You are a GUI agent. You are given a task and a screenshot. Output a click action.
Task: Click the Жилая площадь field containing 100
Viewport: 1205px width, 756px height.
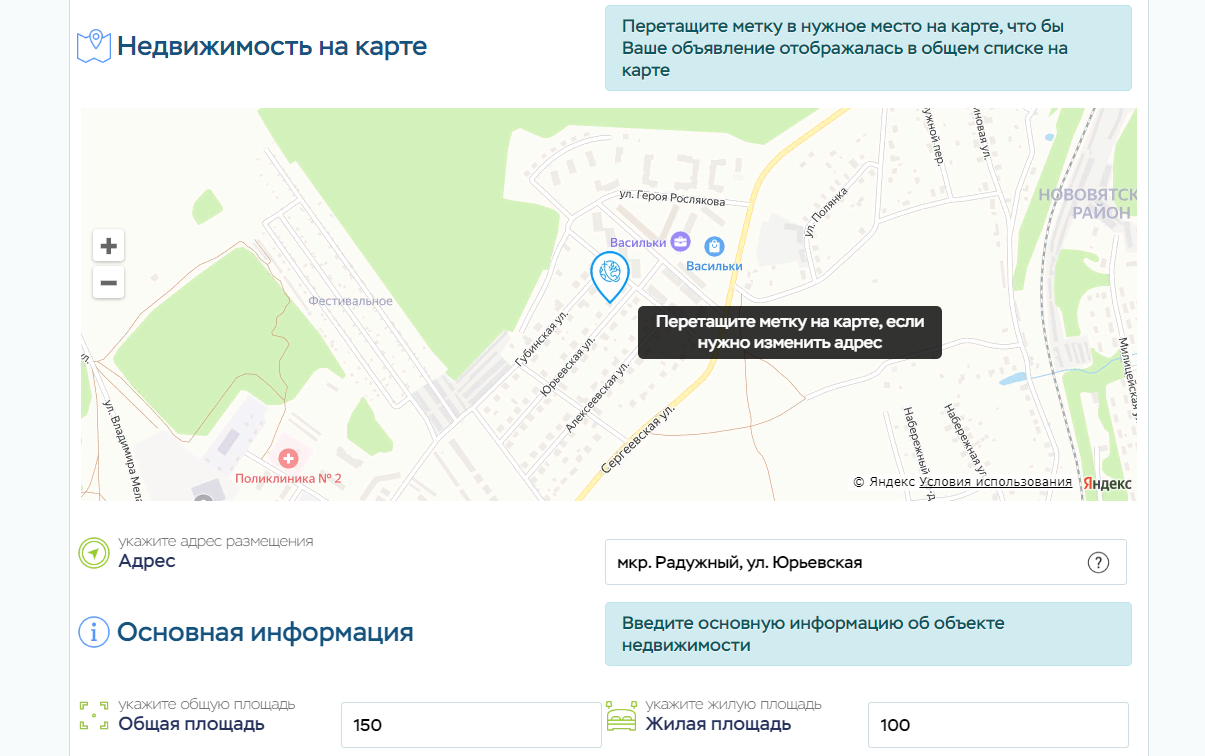[x=997, y=725]
